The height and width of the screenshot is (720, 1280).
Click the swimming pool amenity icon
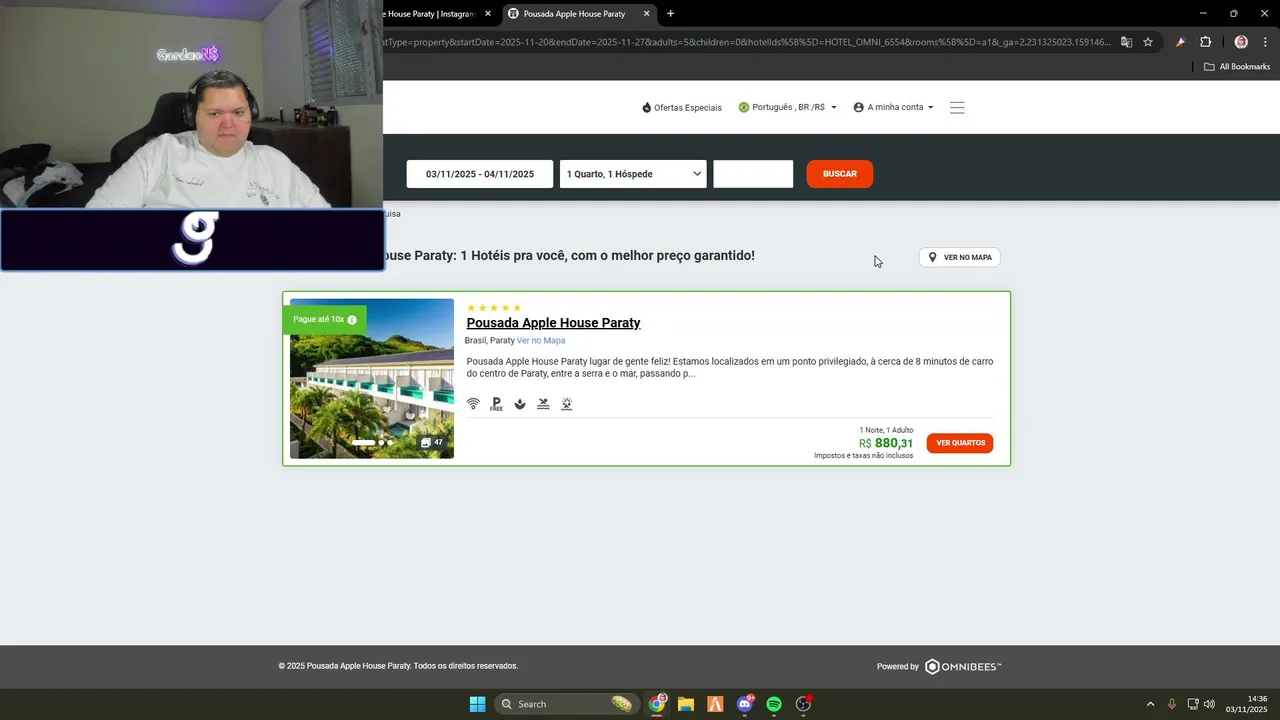[543, 404]
